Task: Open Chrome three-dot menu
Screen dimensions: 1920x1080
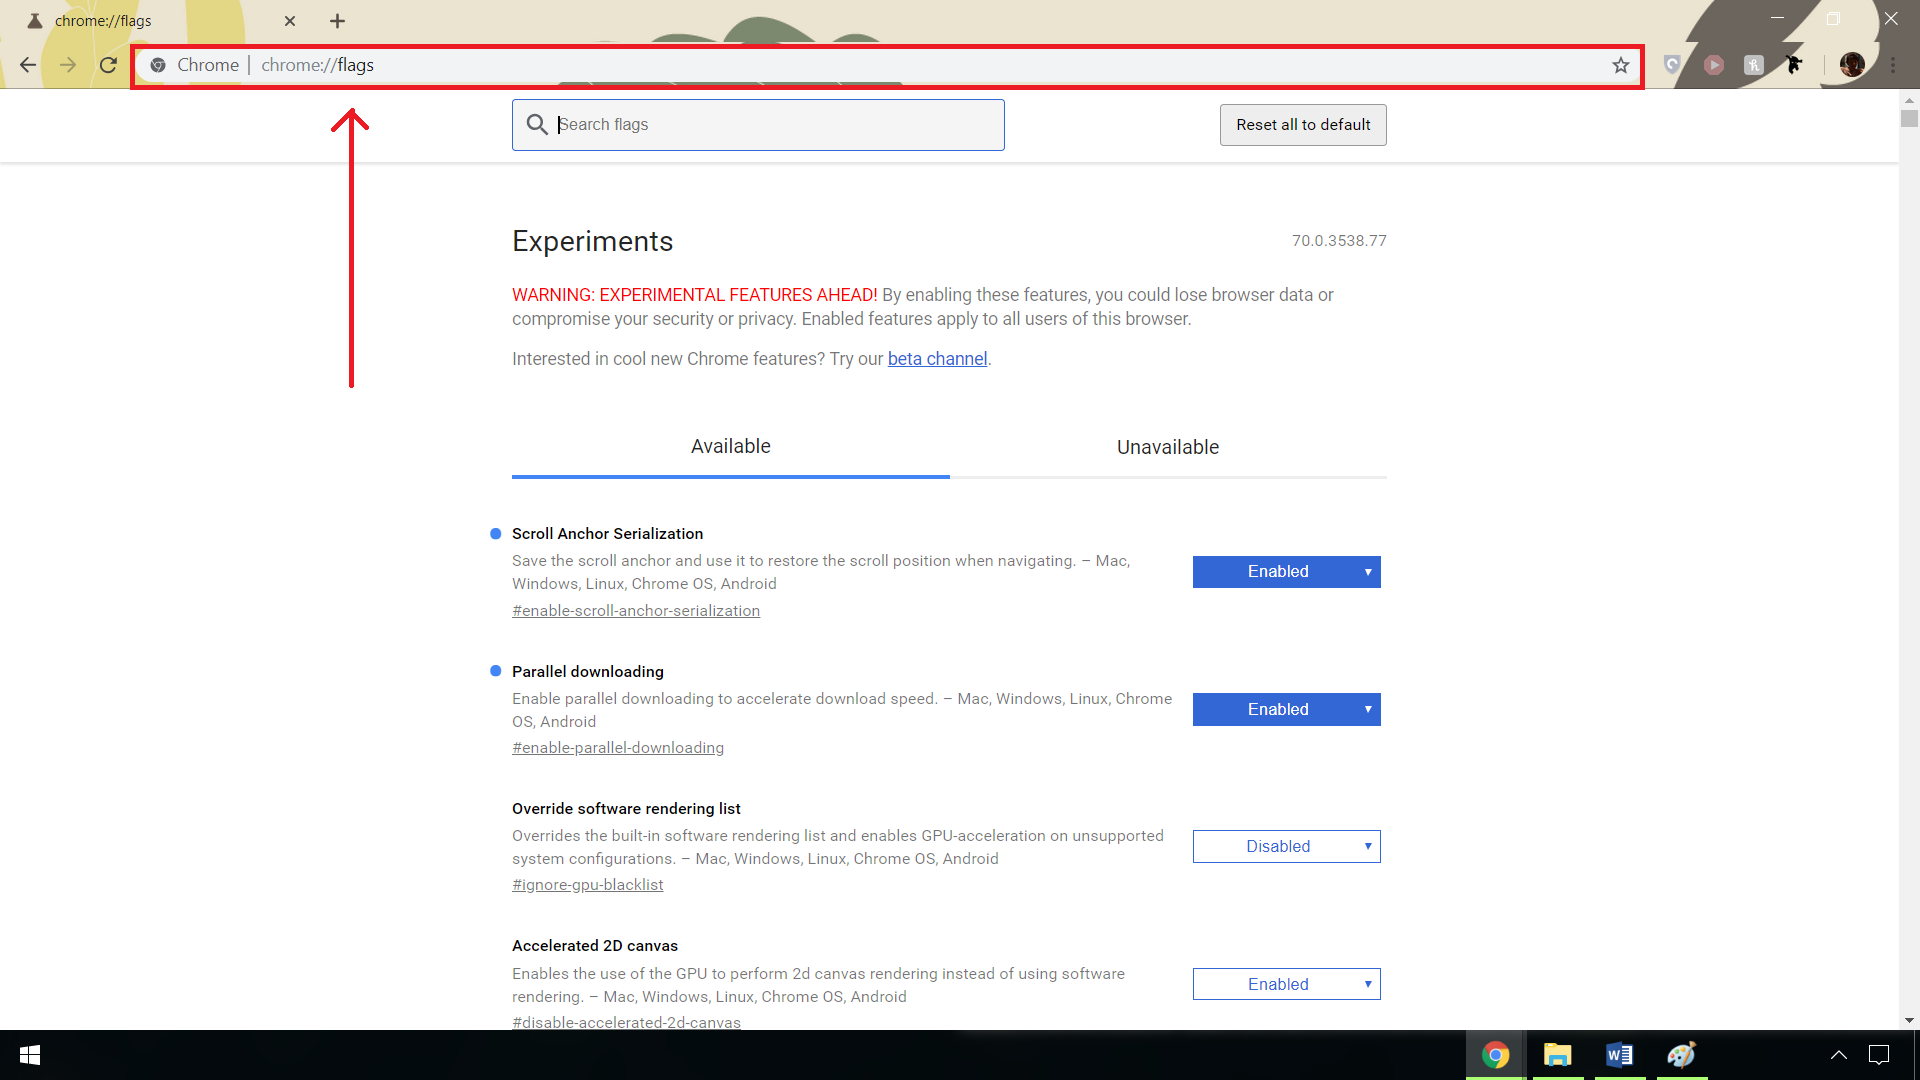Action: tap(1893, 65)
